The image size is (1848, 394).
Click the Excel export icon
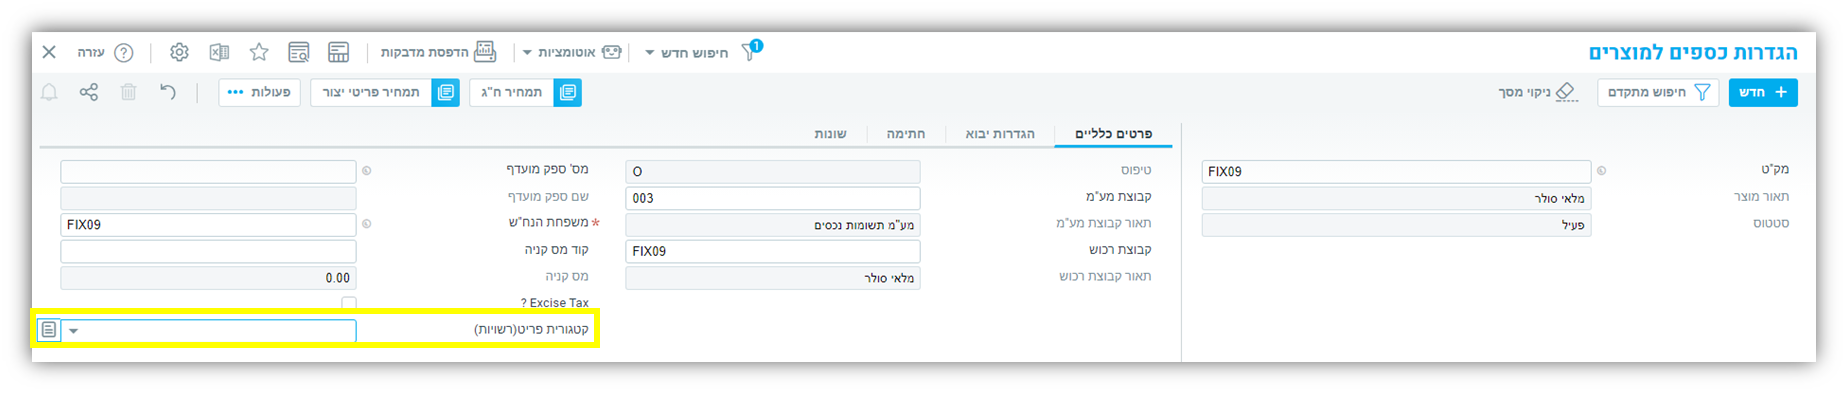click(219, 52)
